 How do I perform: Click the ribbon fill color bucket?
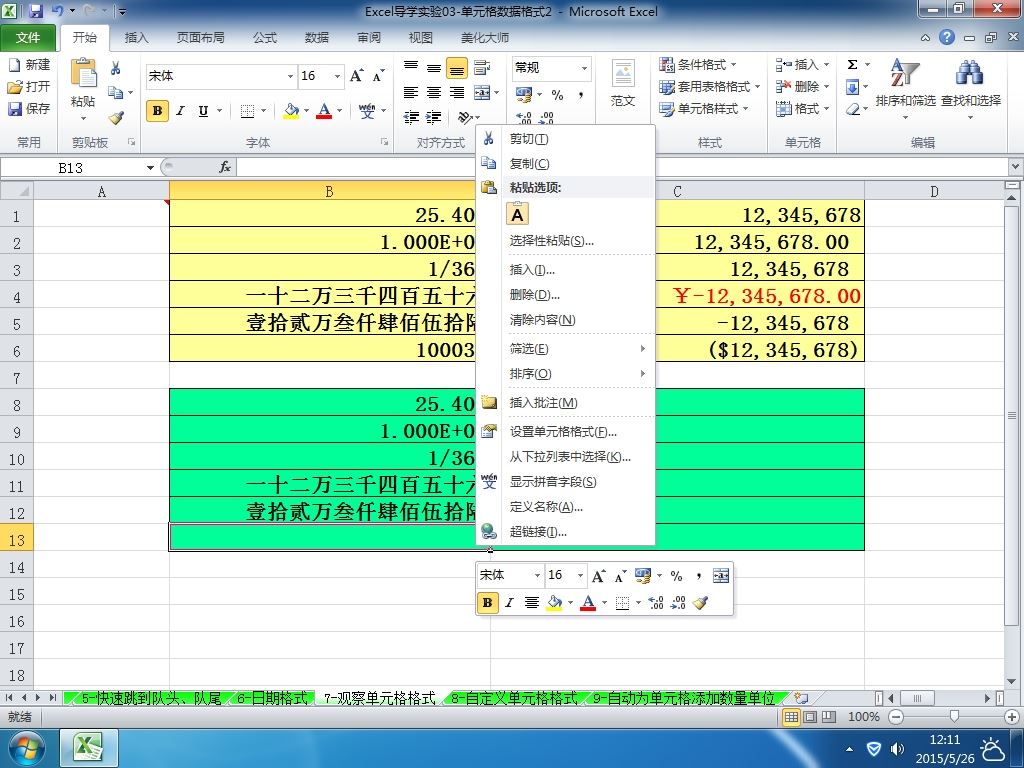tap(291, 111)
